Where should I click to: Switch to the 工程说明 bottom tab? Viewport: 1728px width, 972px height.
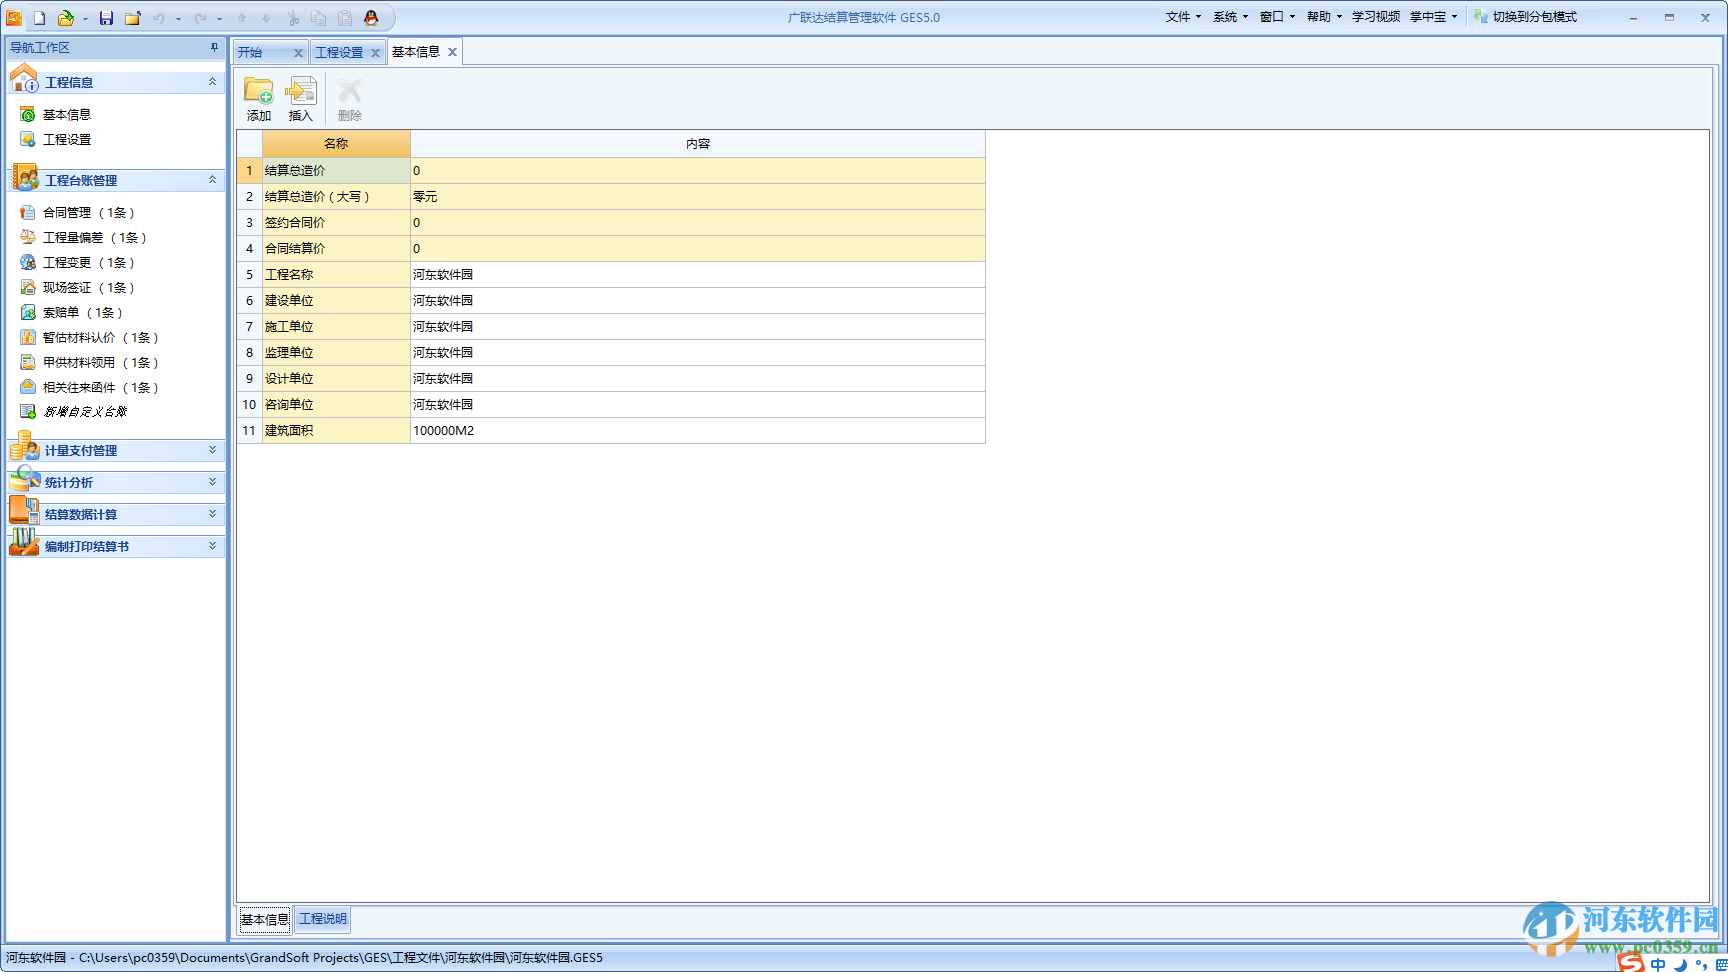pos(323,919)
